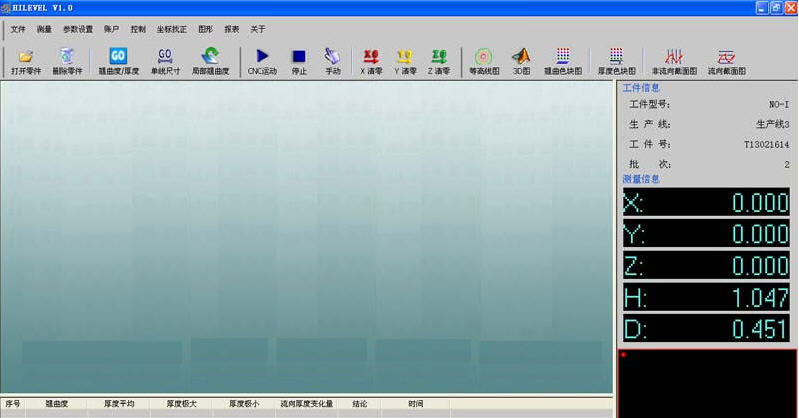
Task: Click the 流向厚度变化量 column header
Action: click(307, 404)
